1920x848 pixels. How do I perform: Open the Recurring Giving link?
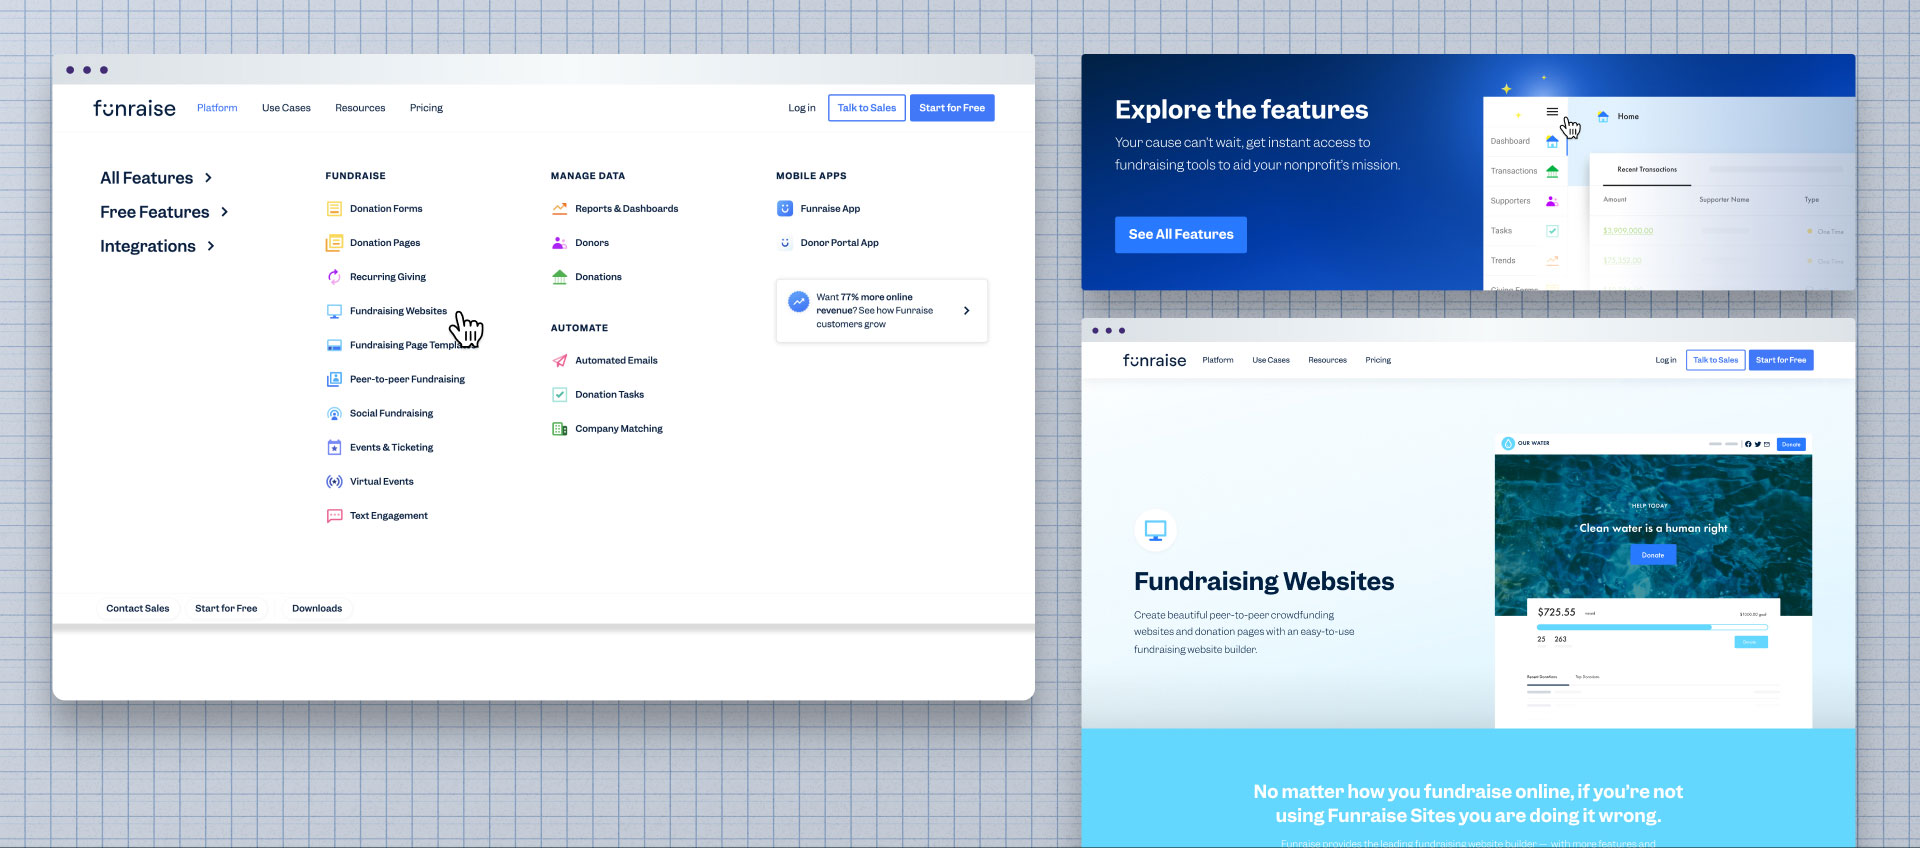pos(388,277)
